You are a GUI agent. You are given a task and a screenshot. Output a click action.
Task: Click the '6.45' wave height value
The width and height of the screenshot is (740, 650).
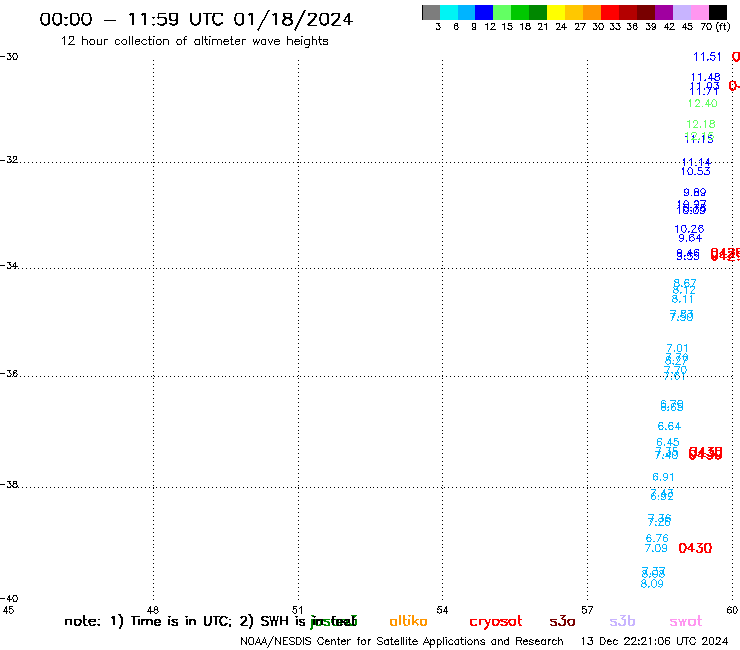click(x=668, y=442)
